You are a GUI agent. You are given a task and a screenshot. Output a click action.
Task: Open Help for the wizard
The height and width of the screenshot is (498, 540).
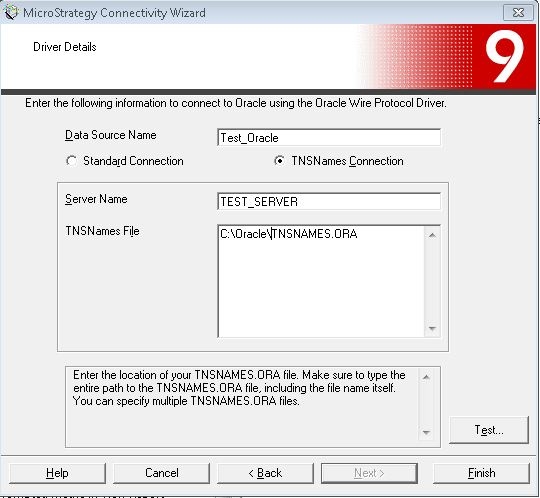tap(57, 473)
